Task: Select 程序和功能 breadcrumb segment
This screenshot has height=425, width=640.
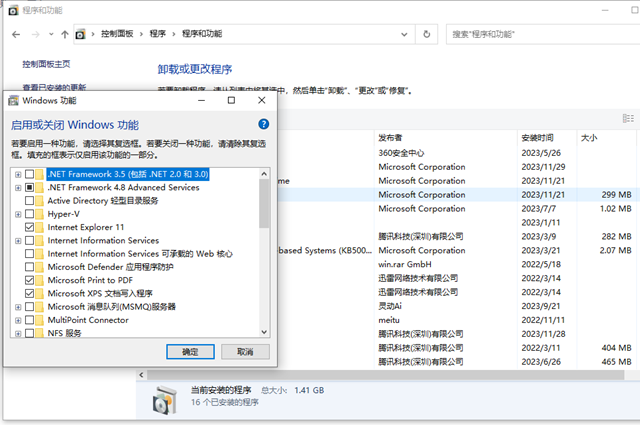Action: click(202, 34)
